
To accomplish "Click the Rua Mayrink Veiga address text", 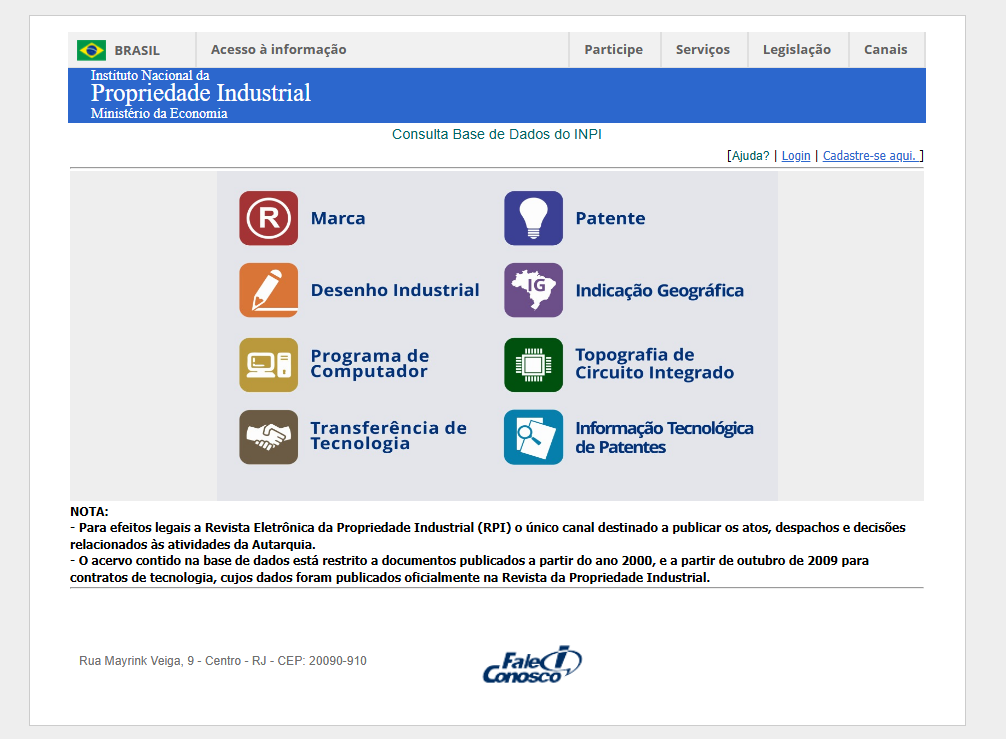I will [x=223, y=661].
